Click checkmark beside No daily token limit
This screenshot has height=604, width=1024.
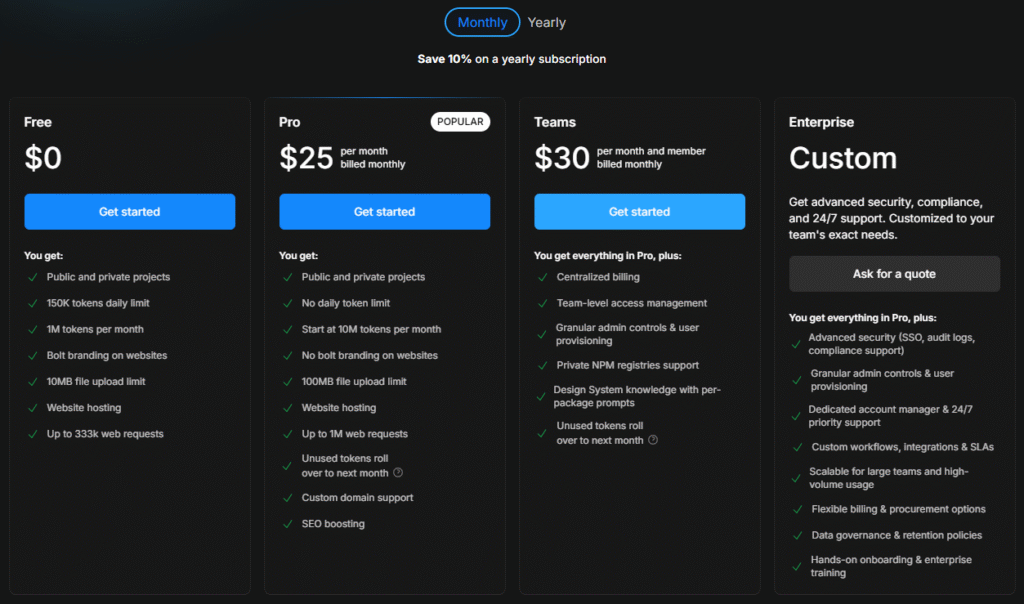[x=287, y=303]
